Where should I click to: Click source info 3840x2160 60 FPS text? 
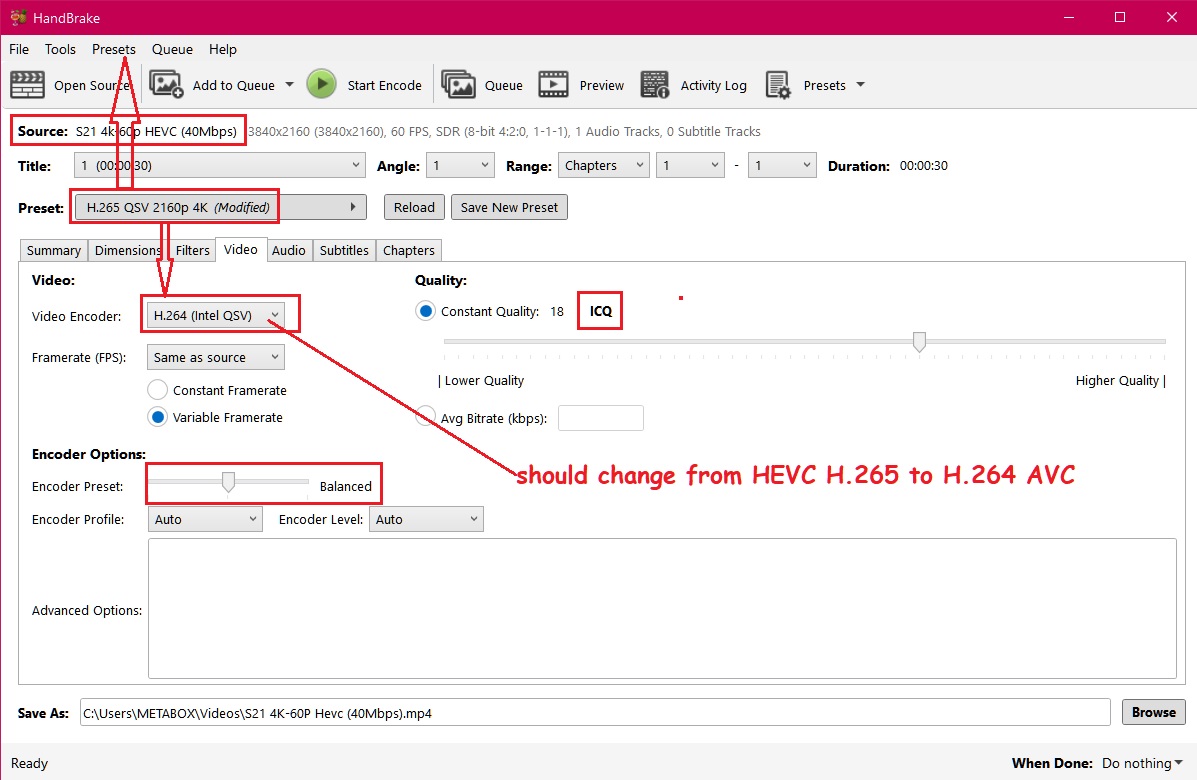[504, 131]
